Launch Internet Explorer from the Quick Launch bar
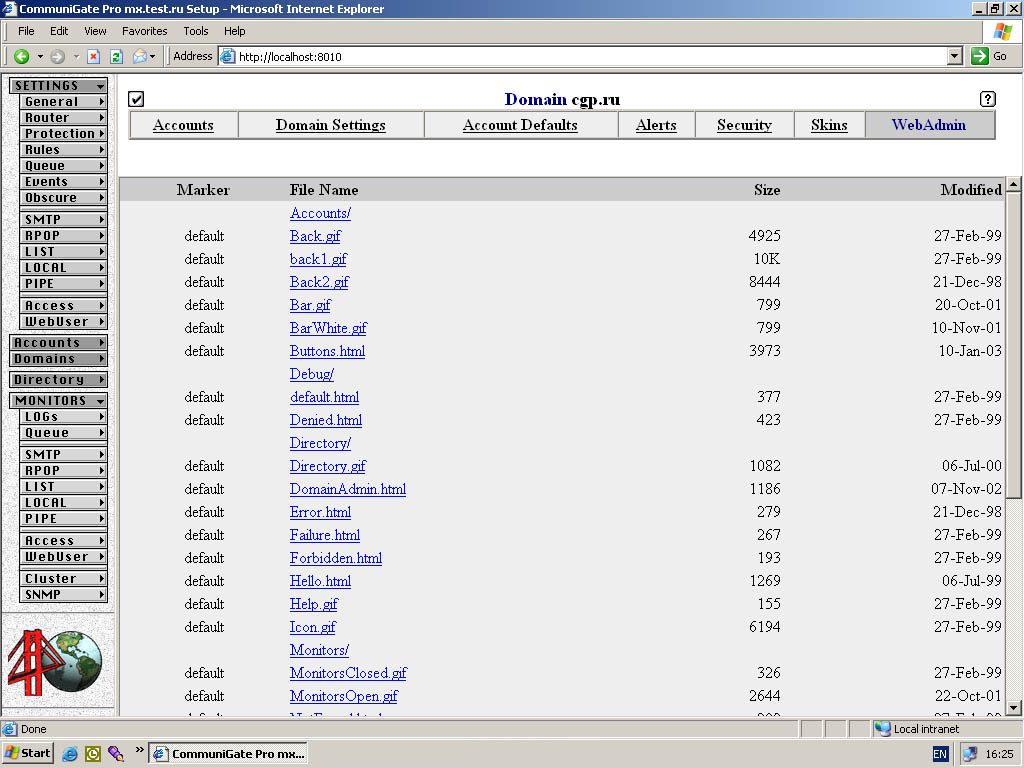This screenshot has height=768, width=1024. 69,754
